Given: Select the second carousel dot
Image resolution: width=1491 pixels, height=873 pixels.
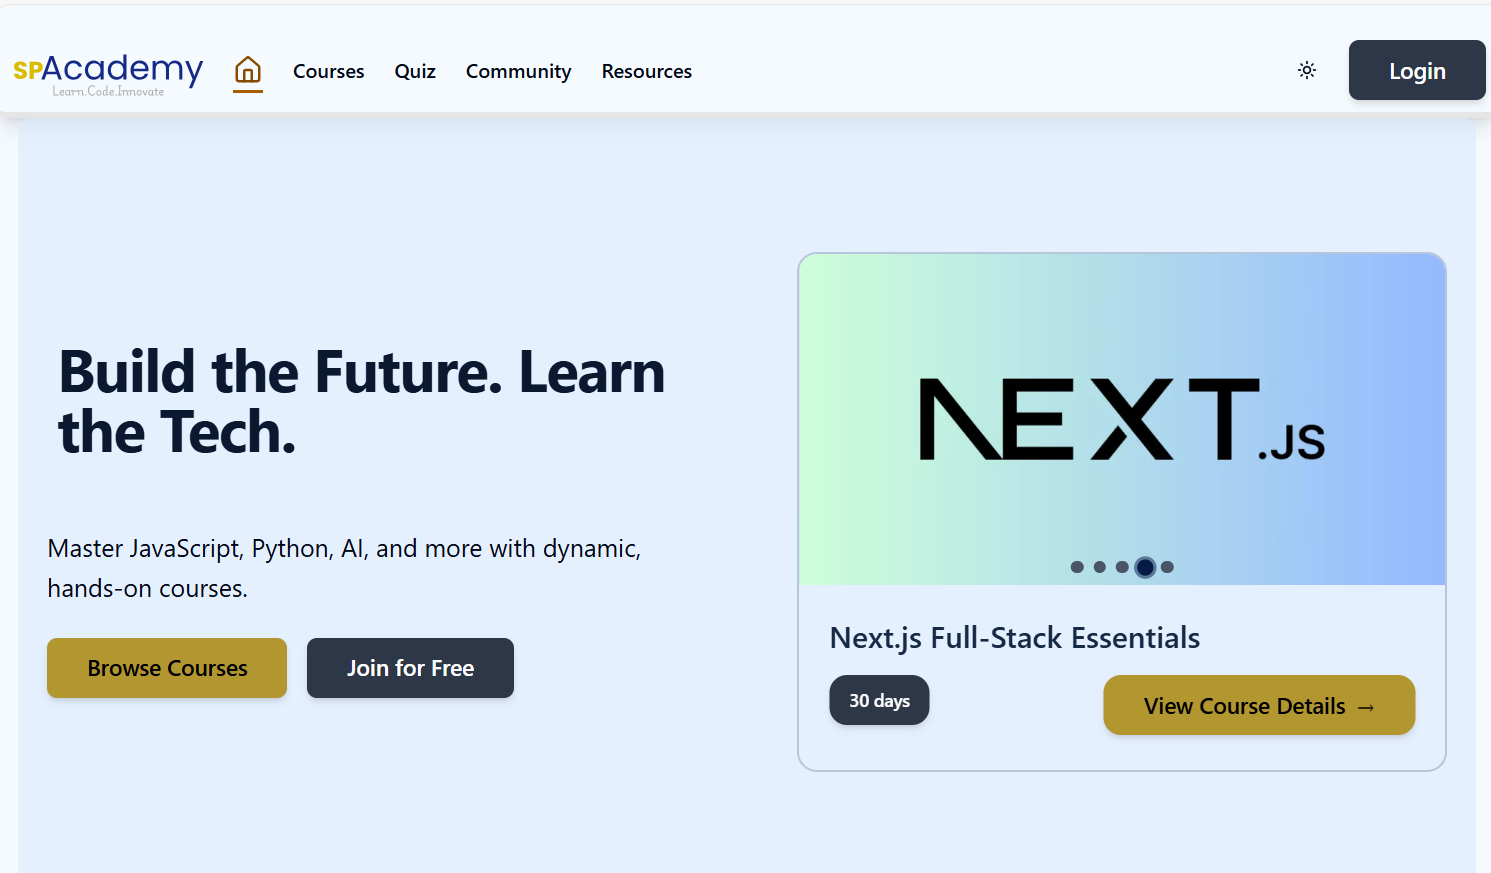Looking at the screenshot, I should 1100,567.
